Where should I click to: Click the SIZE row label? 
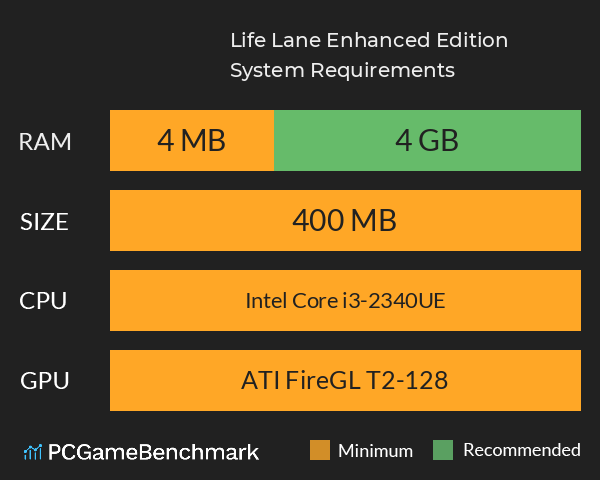(x=45, y=221)
